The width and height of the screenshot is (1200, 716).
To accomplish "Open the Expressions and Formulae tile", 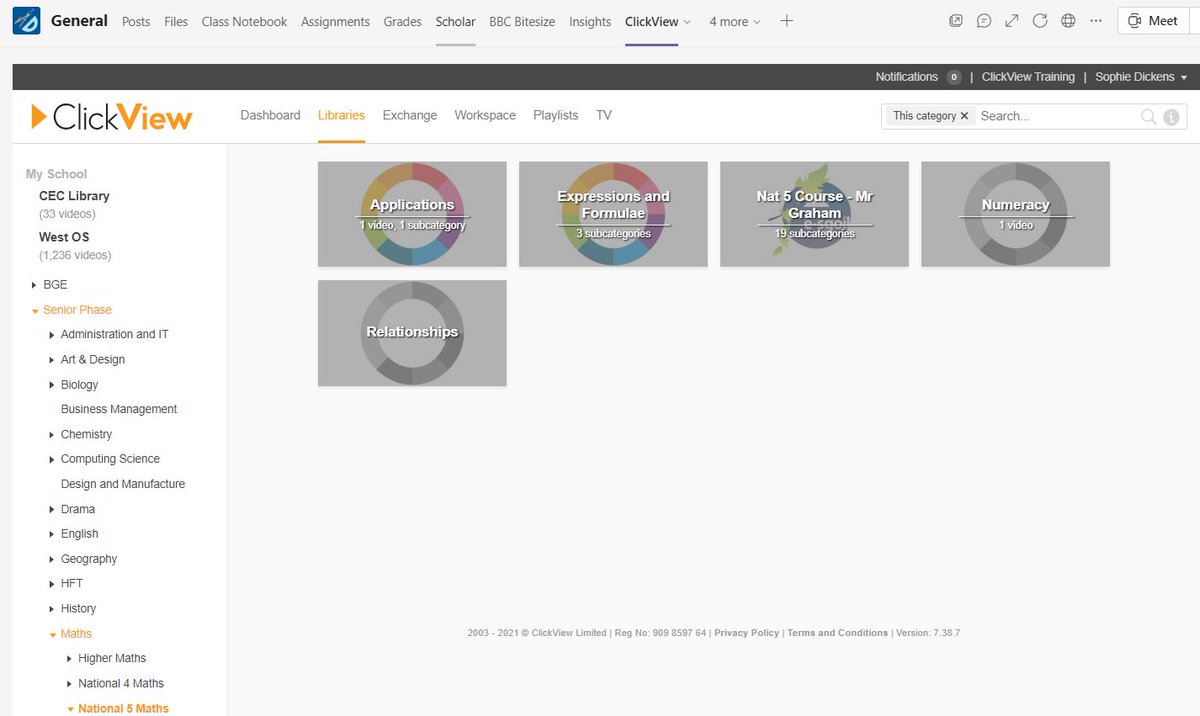I will pos(613,214).
